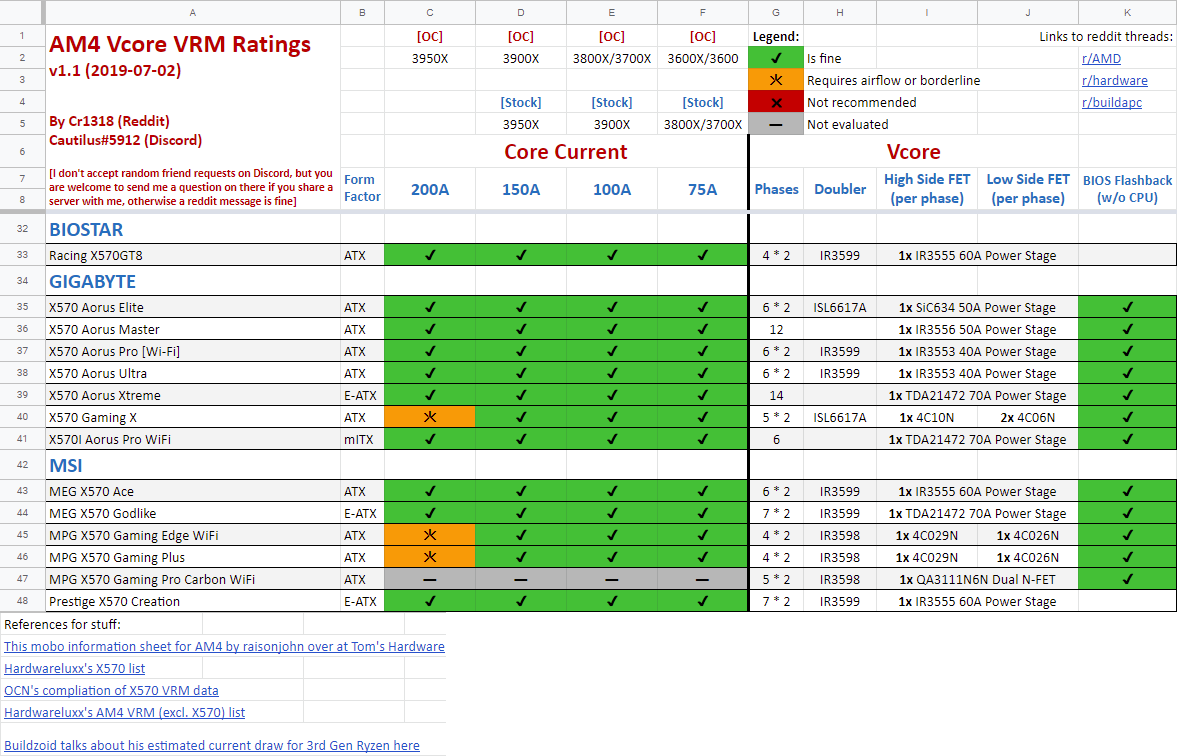Image resolution: width=1177 pixels, height=756 pixels.
Task: Click 75A checkmark for MEG X570 Godlike
Action: click(x=703, y=514)
